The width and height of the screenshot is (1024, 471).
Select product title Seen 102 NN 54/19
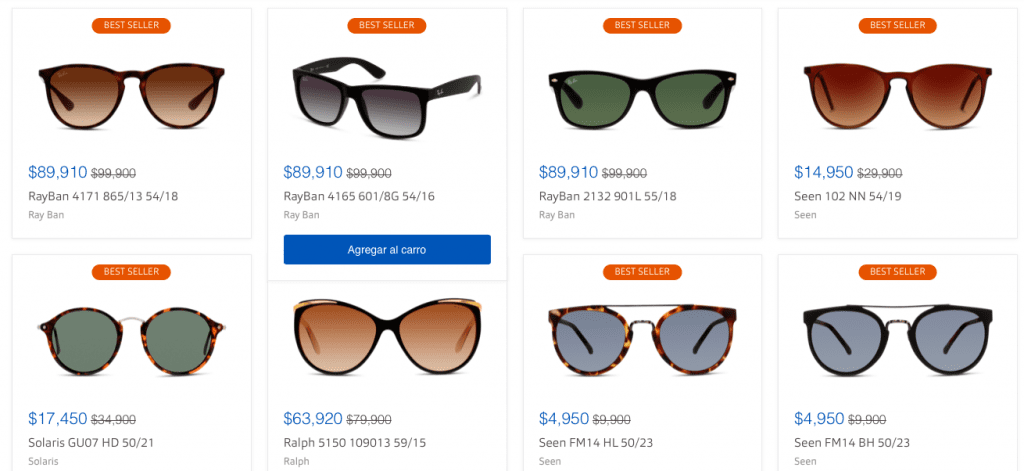point(848,196)
